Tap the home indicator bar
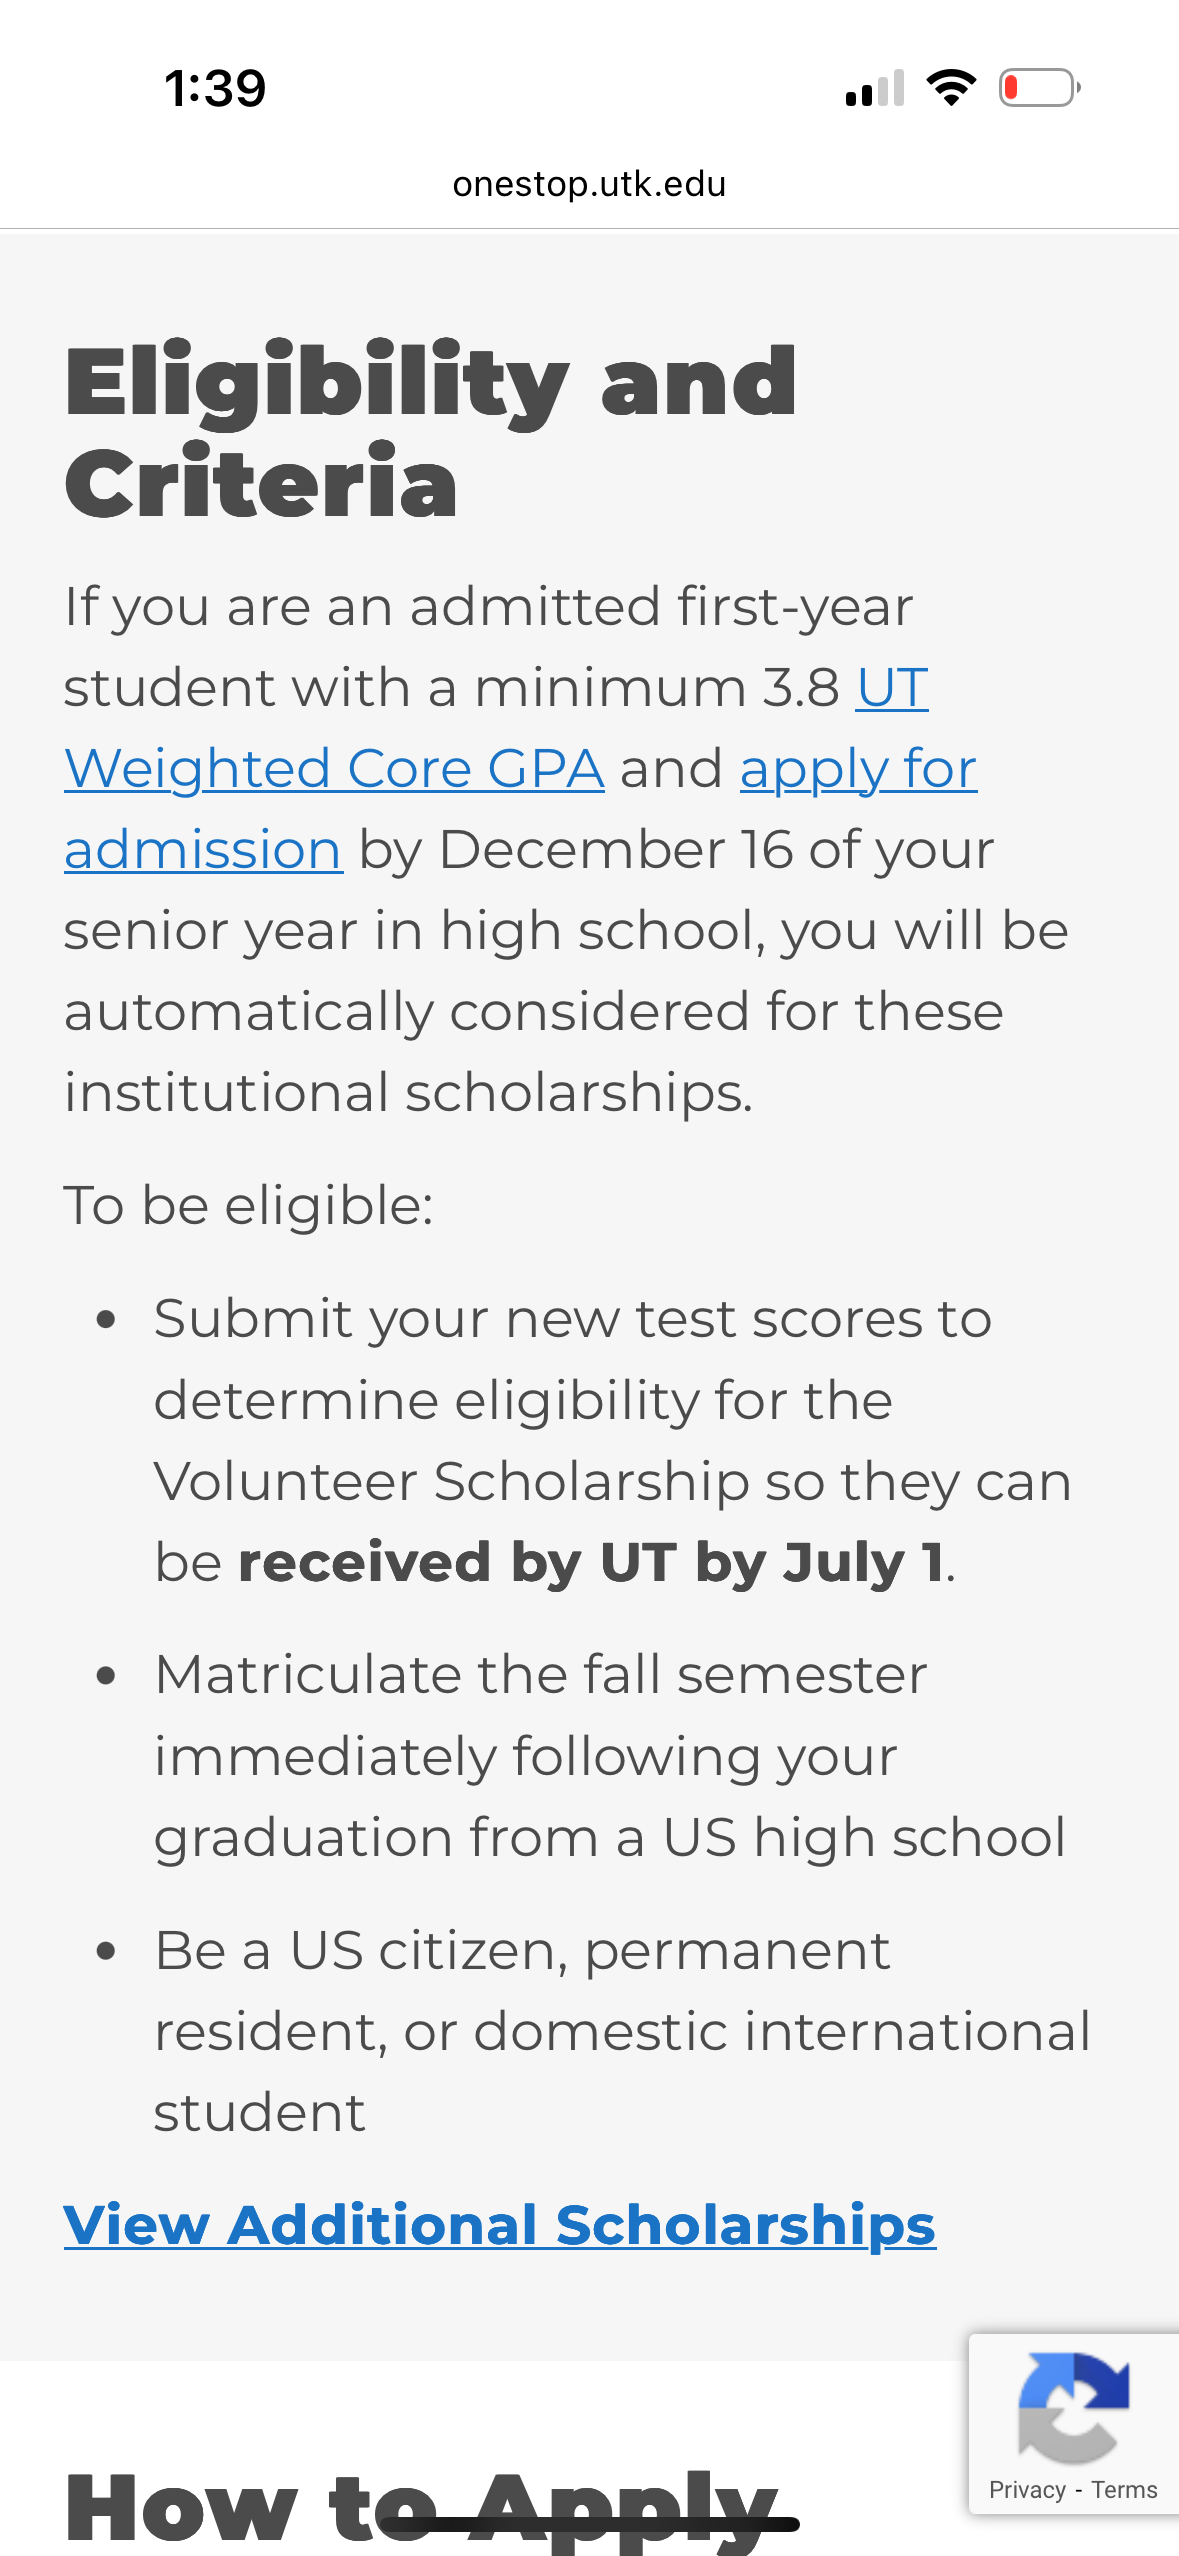Viewport: 1179px width, 2556px height. [589, 2525]
